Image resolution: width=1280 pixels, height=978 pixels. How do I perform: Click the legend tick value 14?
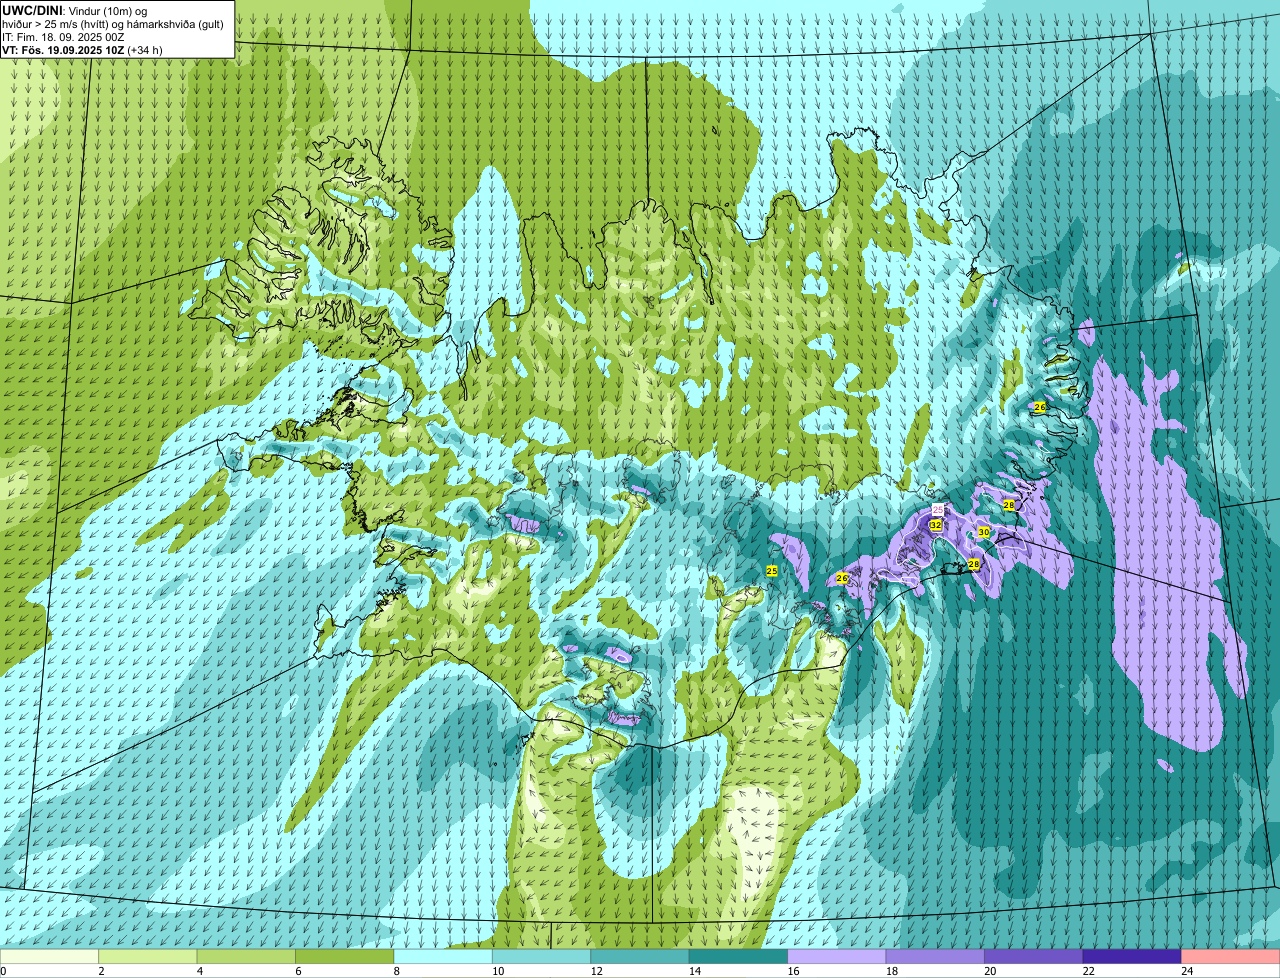click(x=694, y=971)
